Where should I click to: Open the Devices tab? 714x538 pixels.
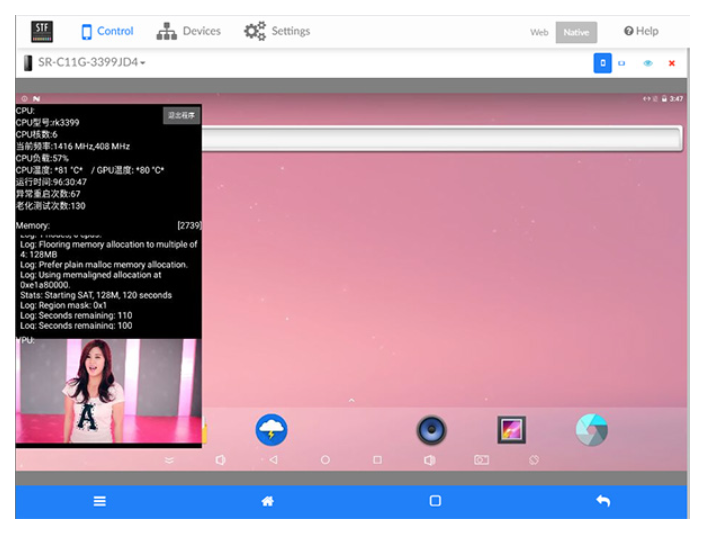pos(189,31)
